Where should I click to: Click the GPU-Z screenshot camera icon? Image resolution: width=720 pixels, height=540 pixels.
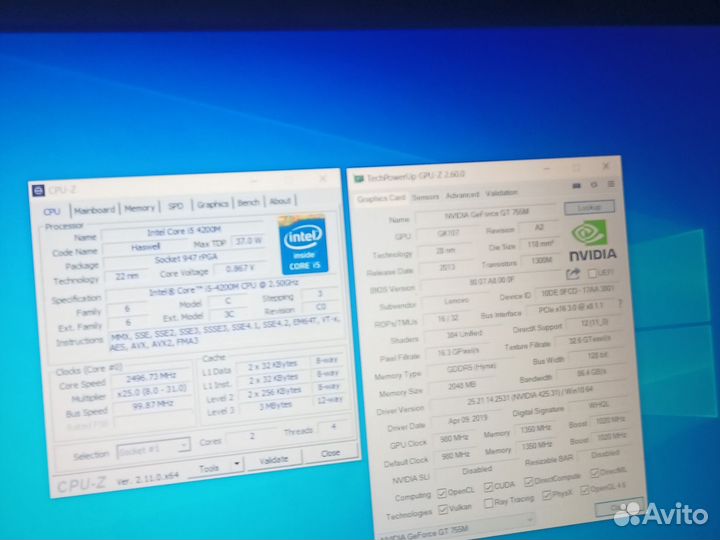click(577, 186)
